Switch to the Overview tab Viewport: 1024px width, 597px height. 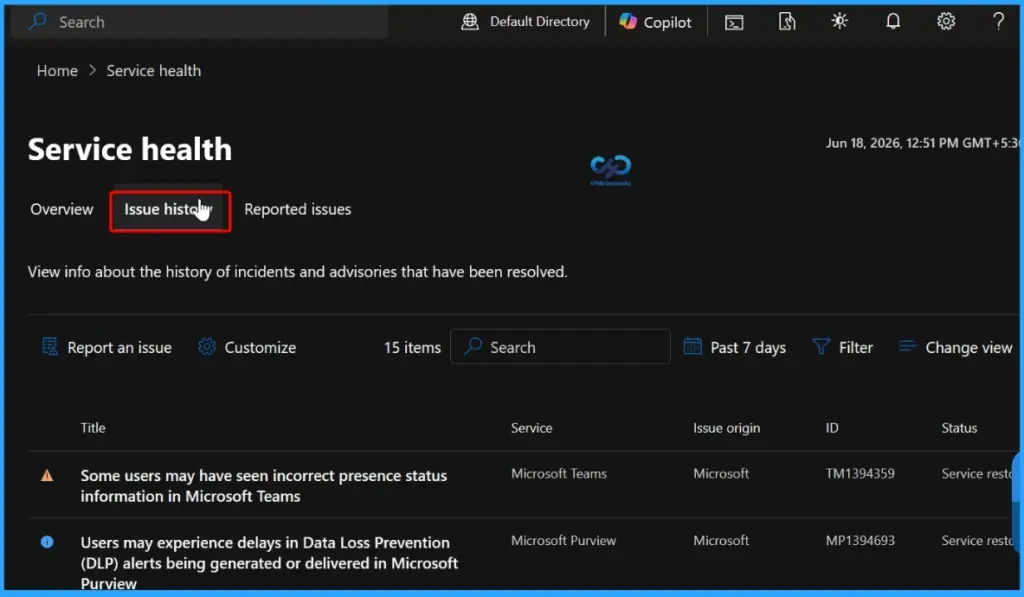[x=62, y=209]
